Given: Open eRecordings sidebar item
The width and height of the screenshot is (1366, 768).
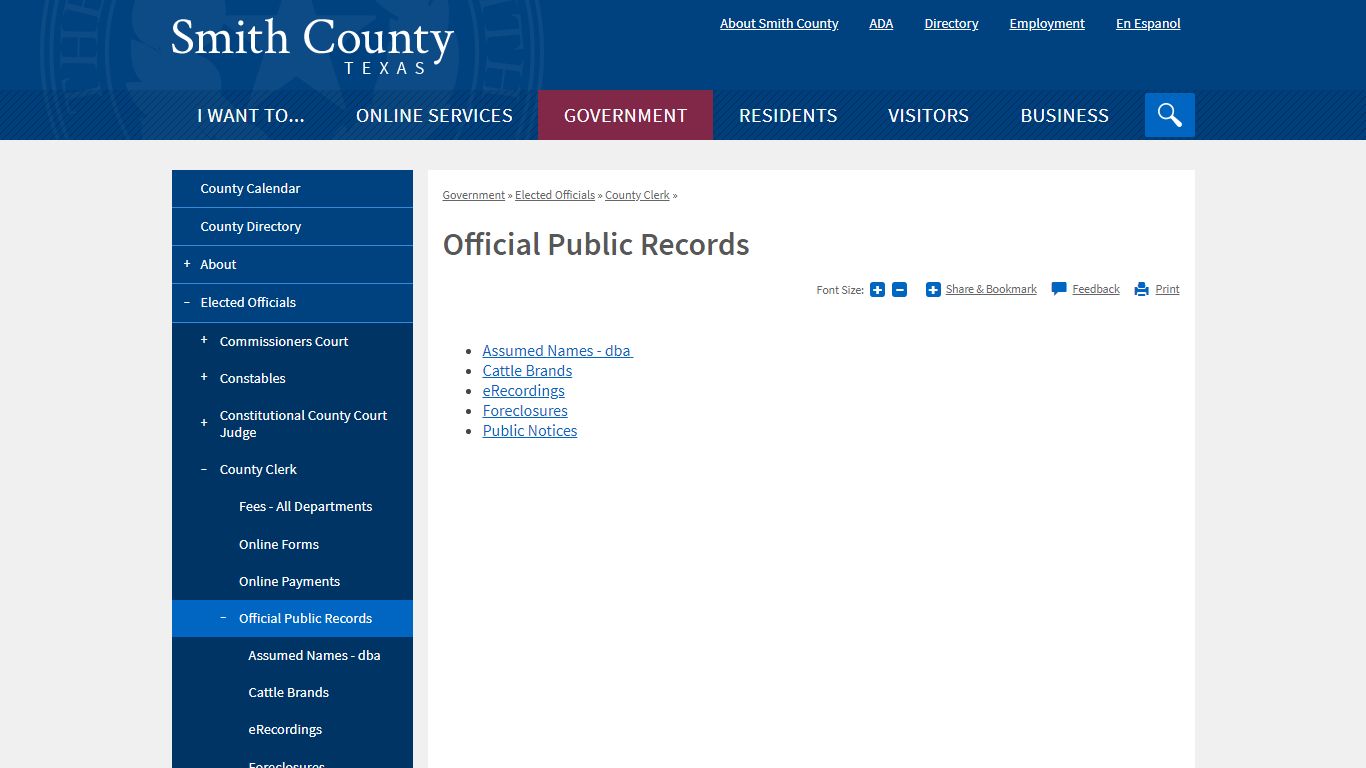Looking at the screenshot, I should point(285,730).
